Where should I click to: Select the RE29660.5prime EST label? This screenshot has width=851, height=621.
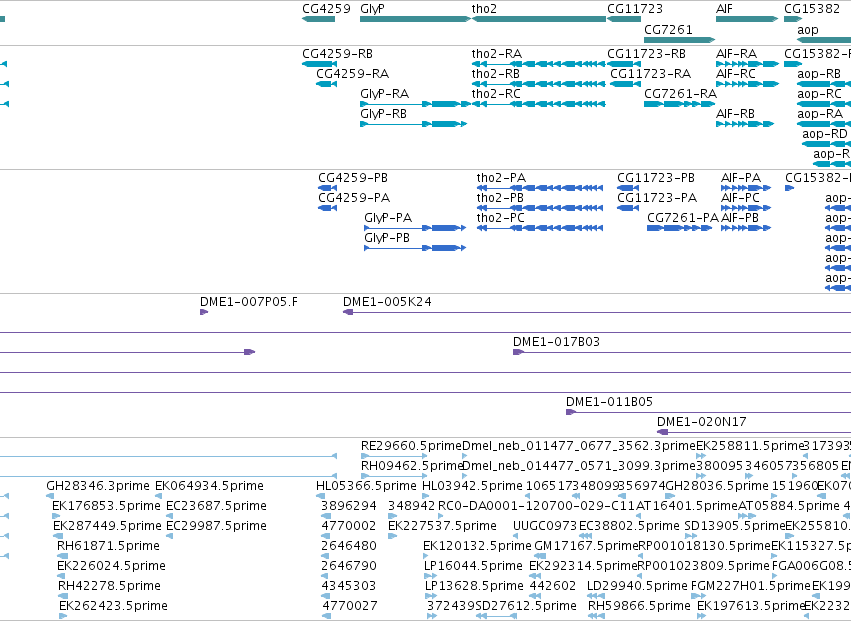pos(411,446)
